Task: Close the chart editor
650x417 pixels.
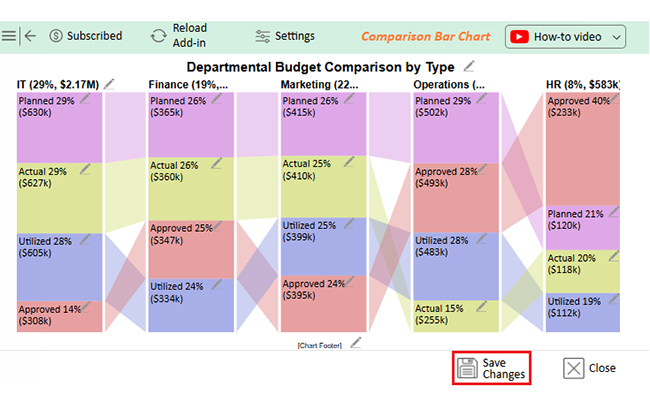Action: point(589,368)
